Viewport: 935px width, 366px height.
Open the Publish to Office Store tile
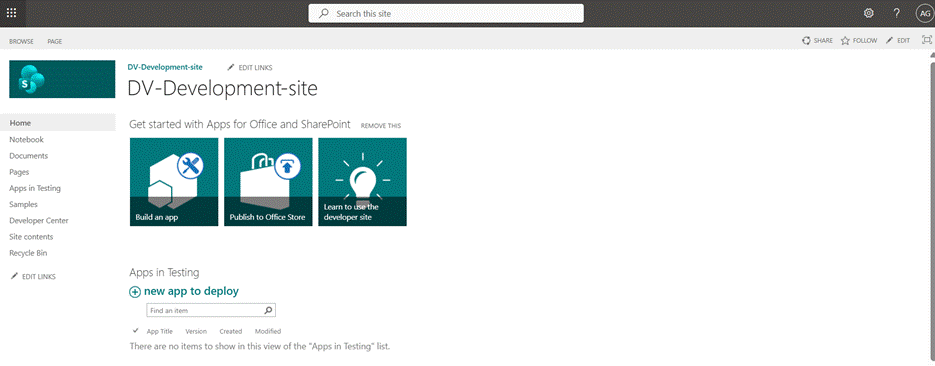pos(268,182)
